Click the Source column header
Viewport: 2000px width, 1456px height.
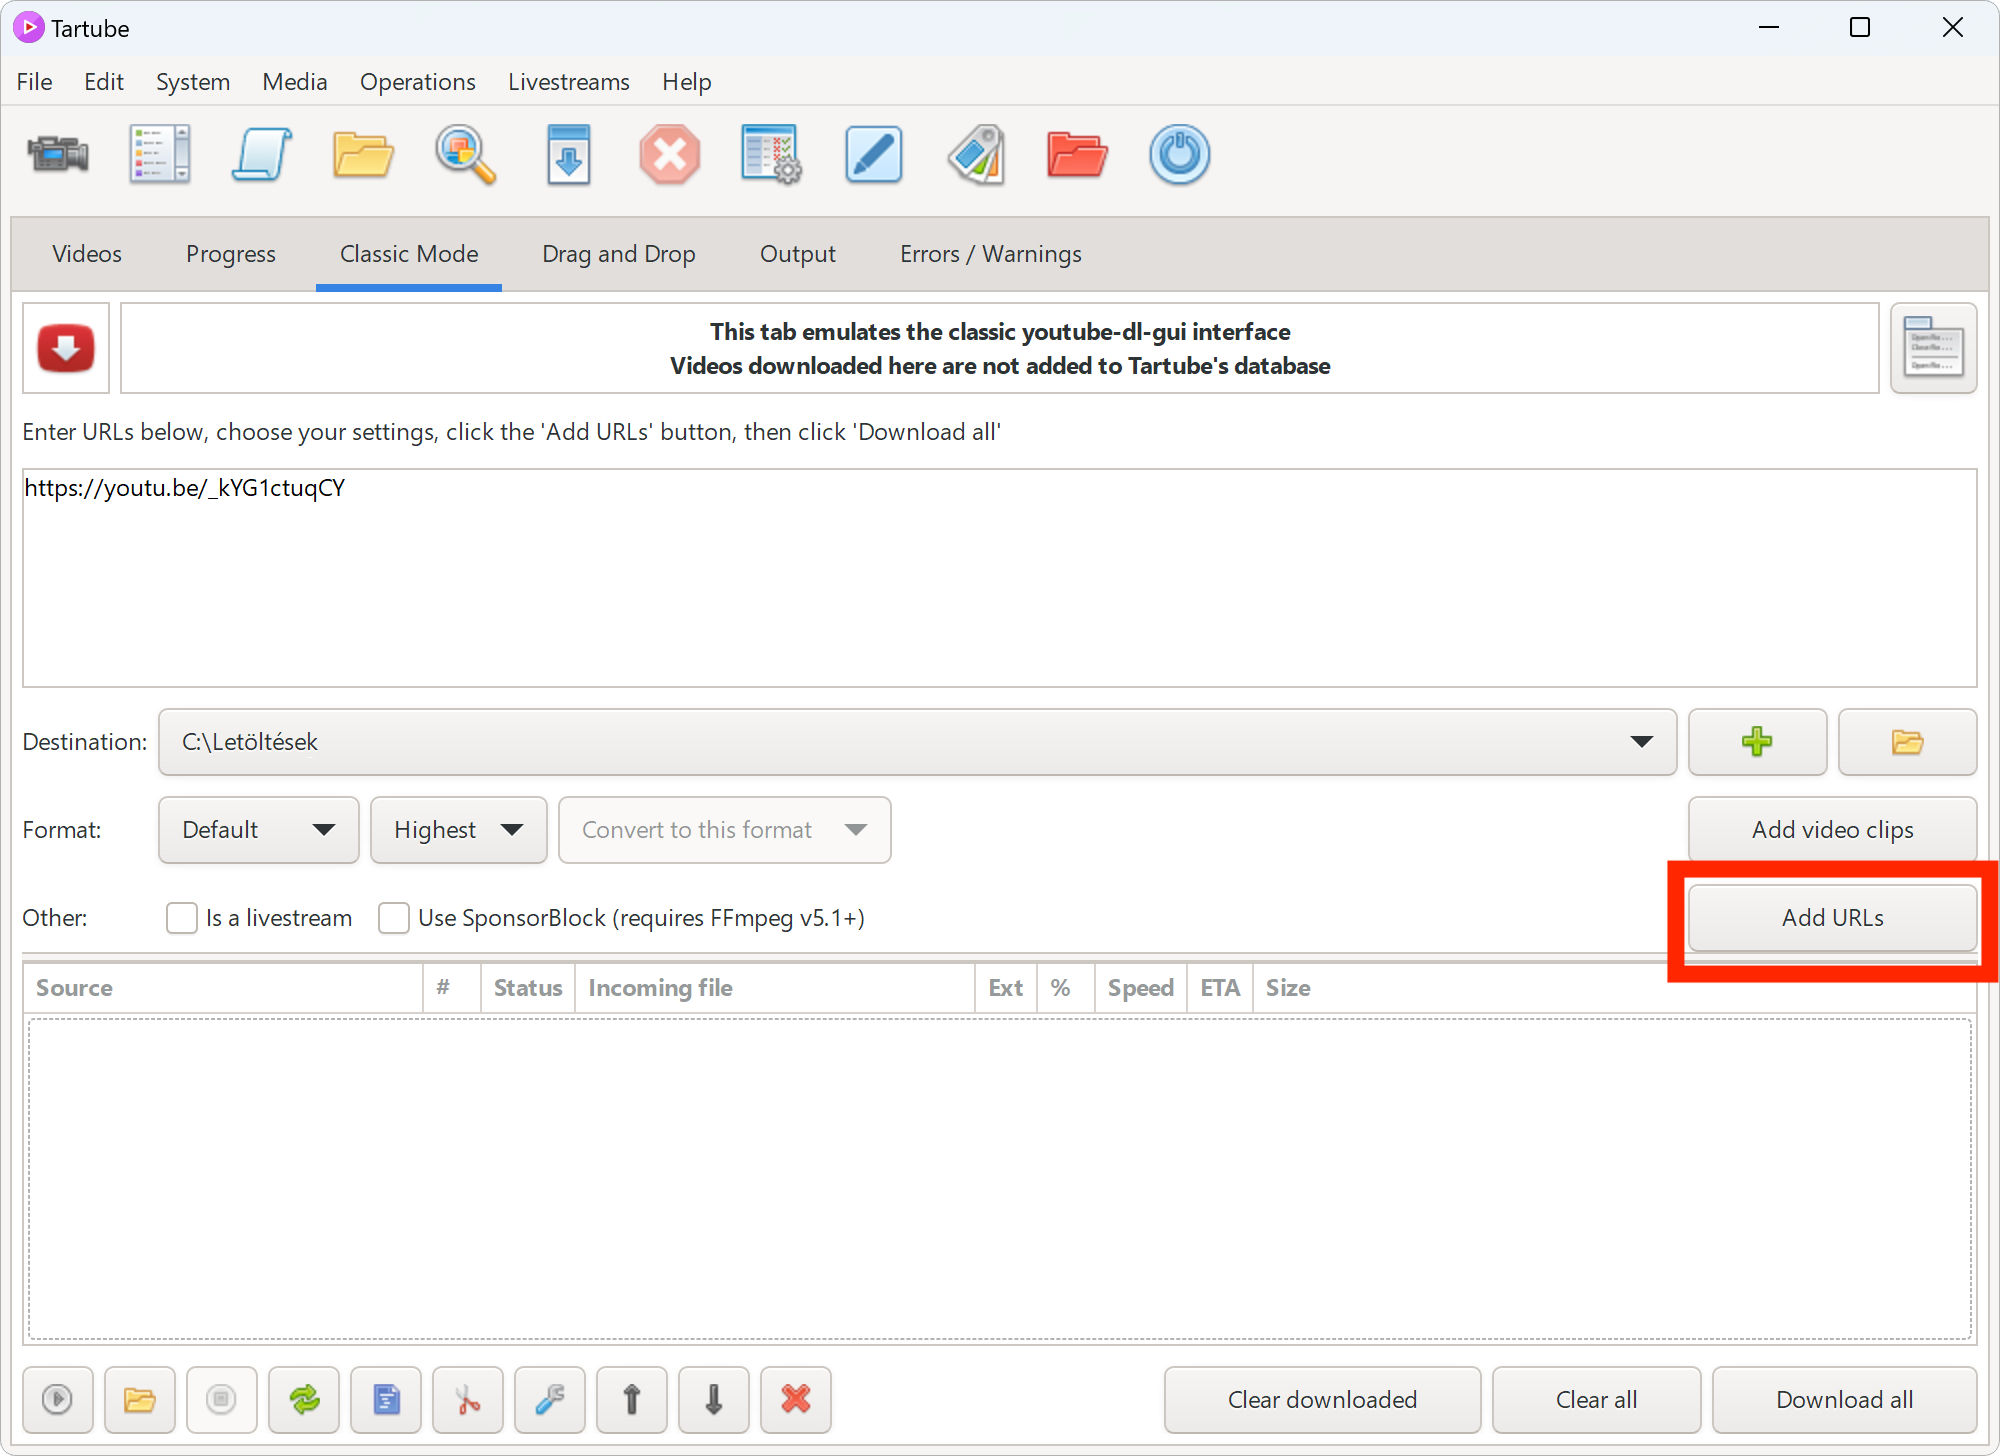point(223,988)
